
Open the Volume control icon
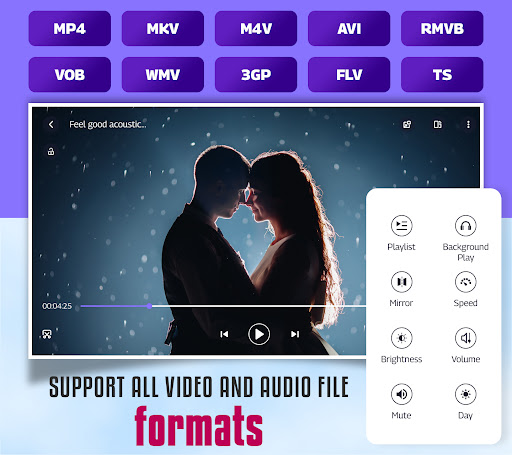[466, 338]
